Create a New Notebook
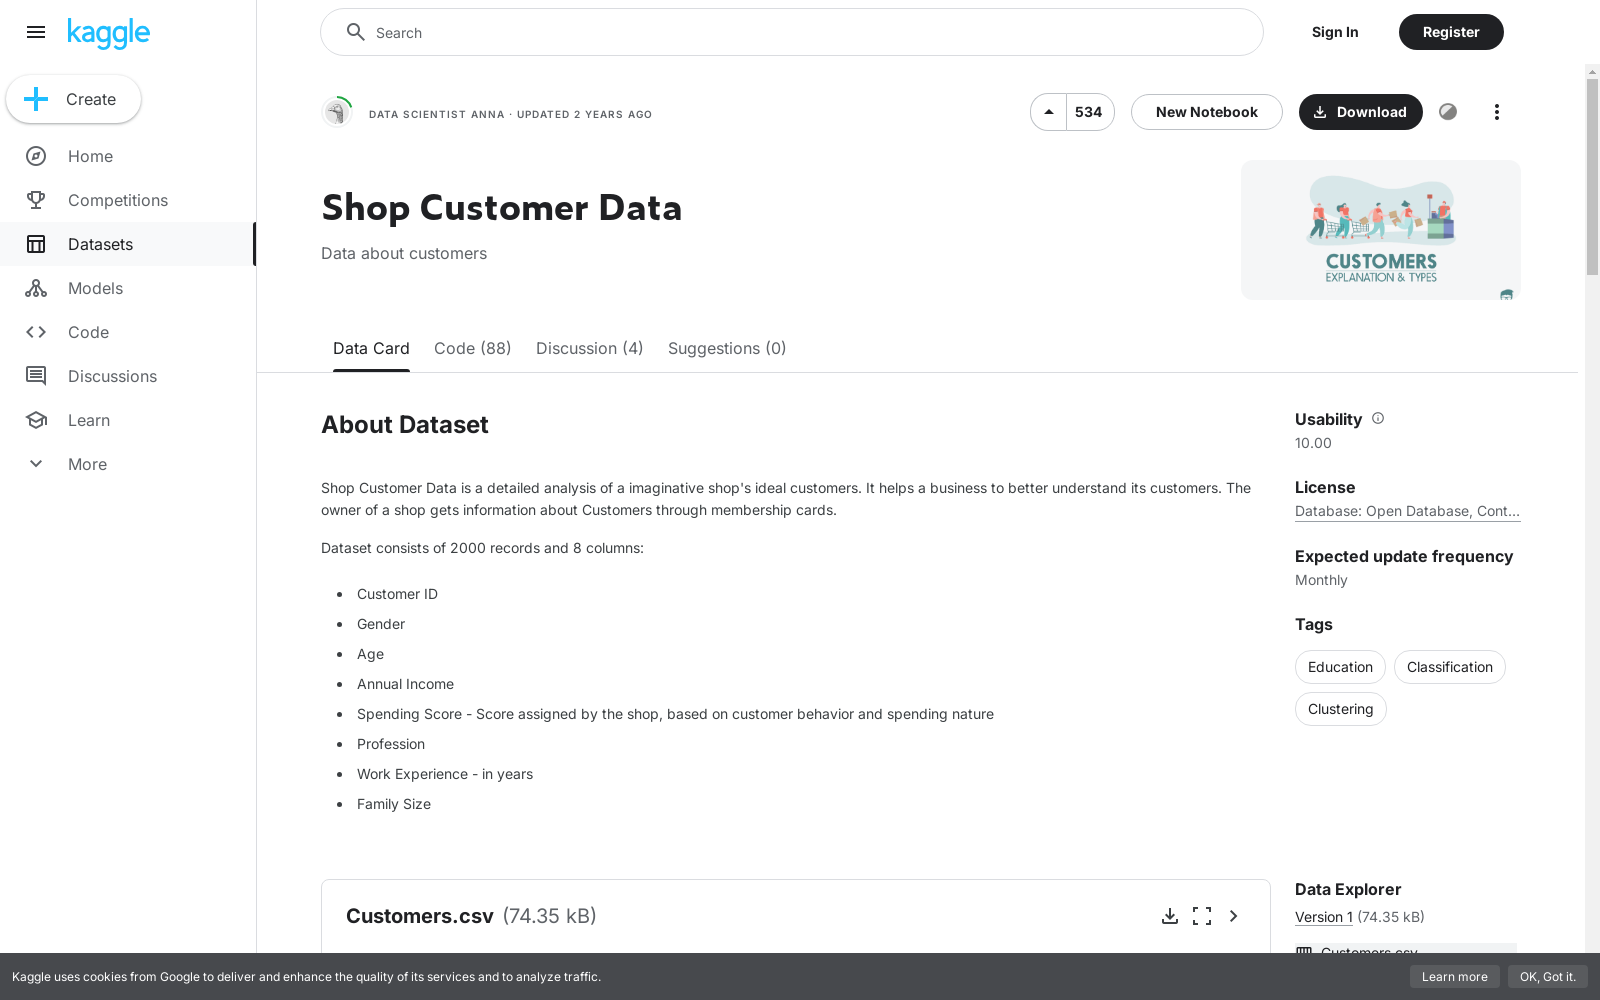 tap(1206, 112)
